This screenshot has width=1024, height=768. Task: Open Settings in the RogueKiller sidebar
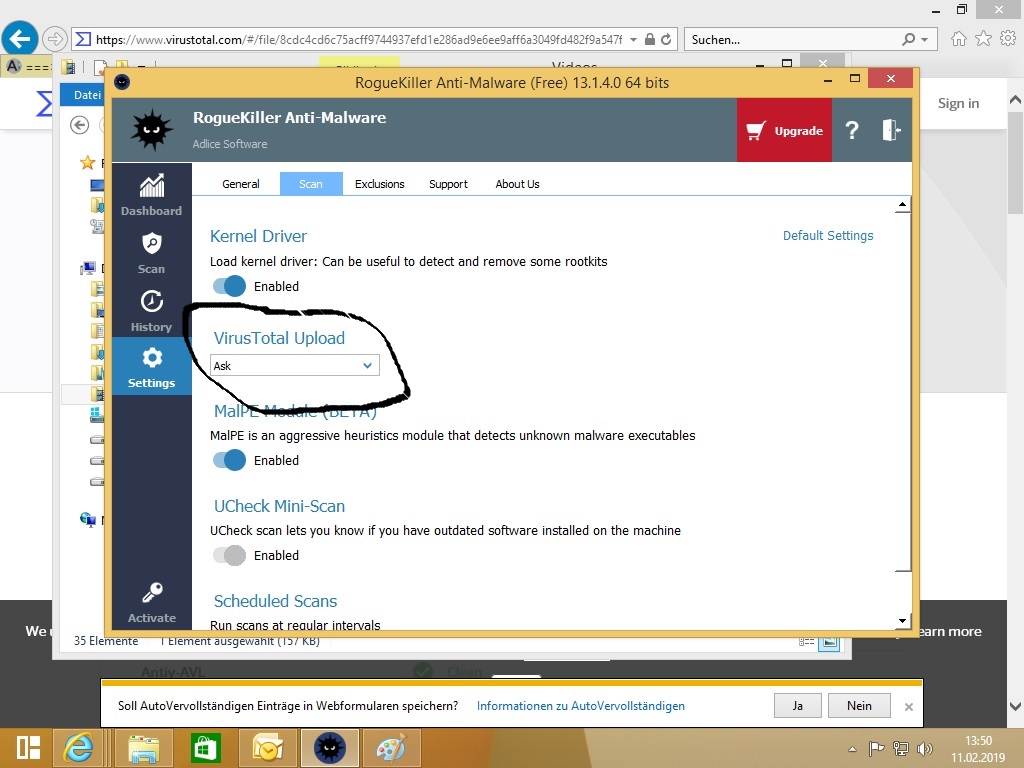152,366
